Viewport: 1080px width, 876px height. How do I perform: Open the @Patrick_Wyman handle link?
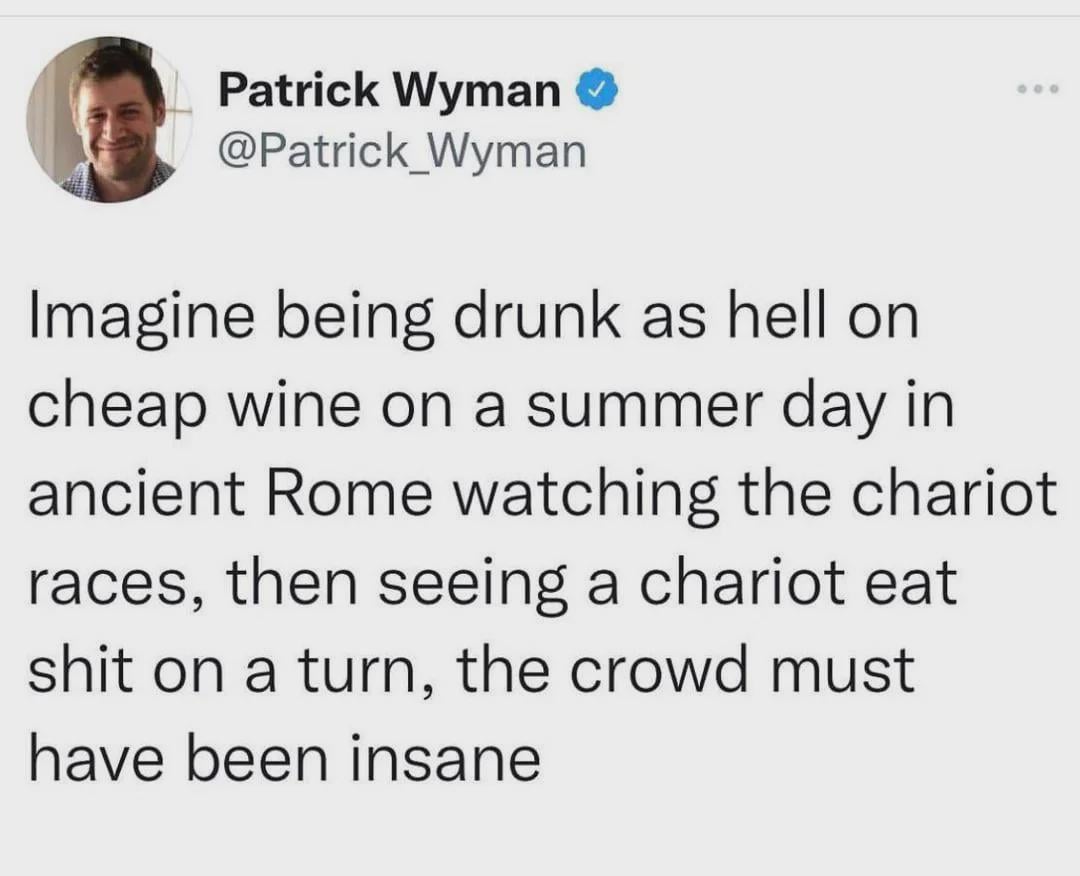pyautogui.click(x=402, y=152)
